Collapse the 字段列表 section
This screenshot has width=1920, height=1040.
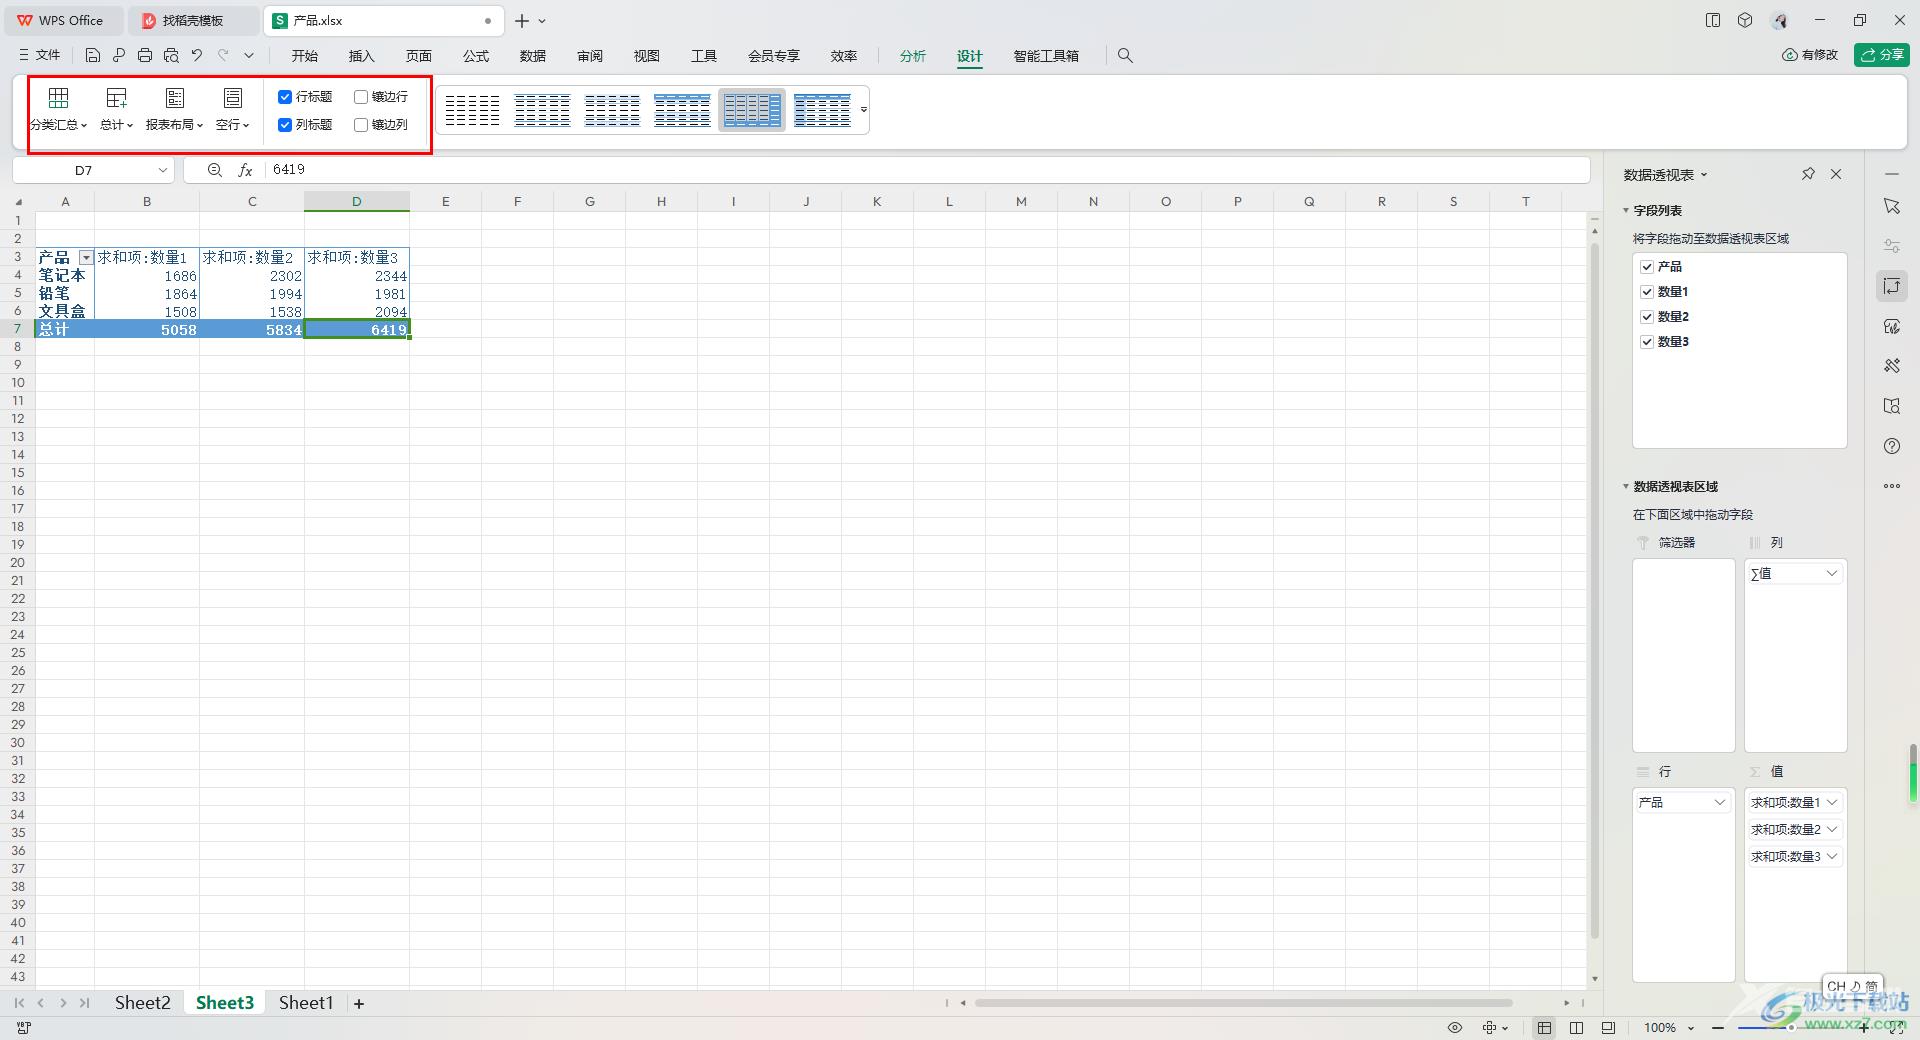pyautogui.click(x=1626, y=211)
